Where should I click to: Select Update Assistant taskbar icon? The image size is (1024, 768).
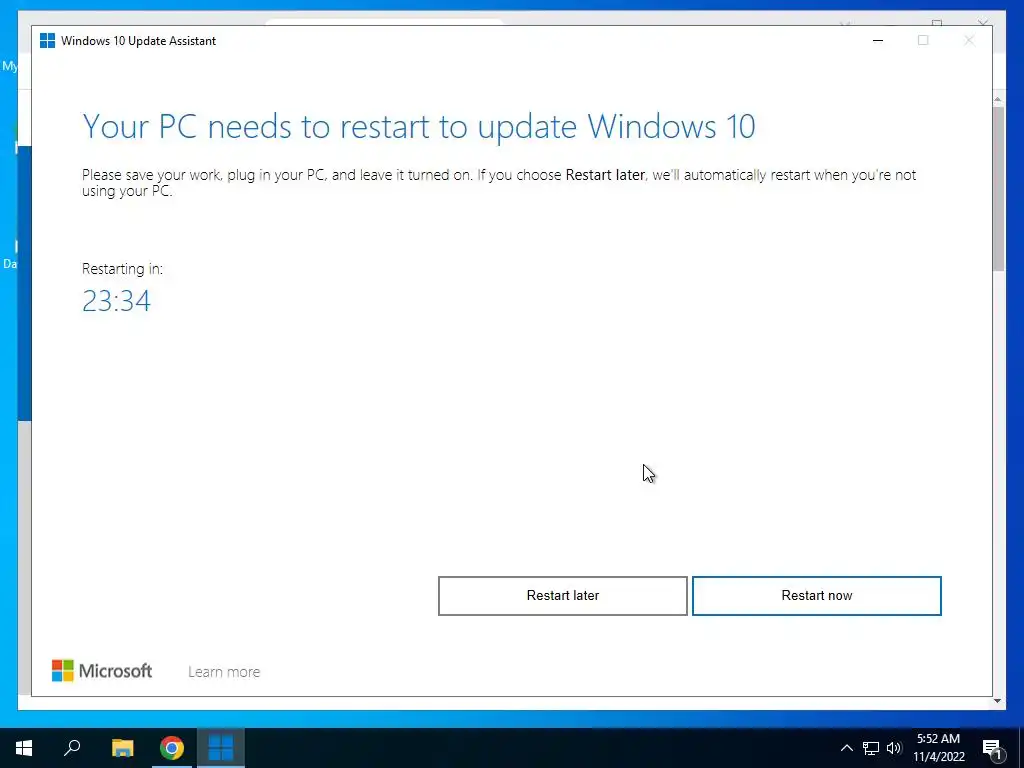click(221, 748)
